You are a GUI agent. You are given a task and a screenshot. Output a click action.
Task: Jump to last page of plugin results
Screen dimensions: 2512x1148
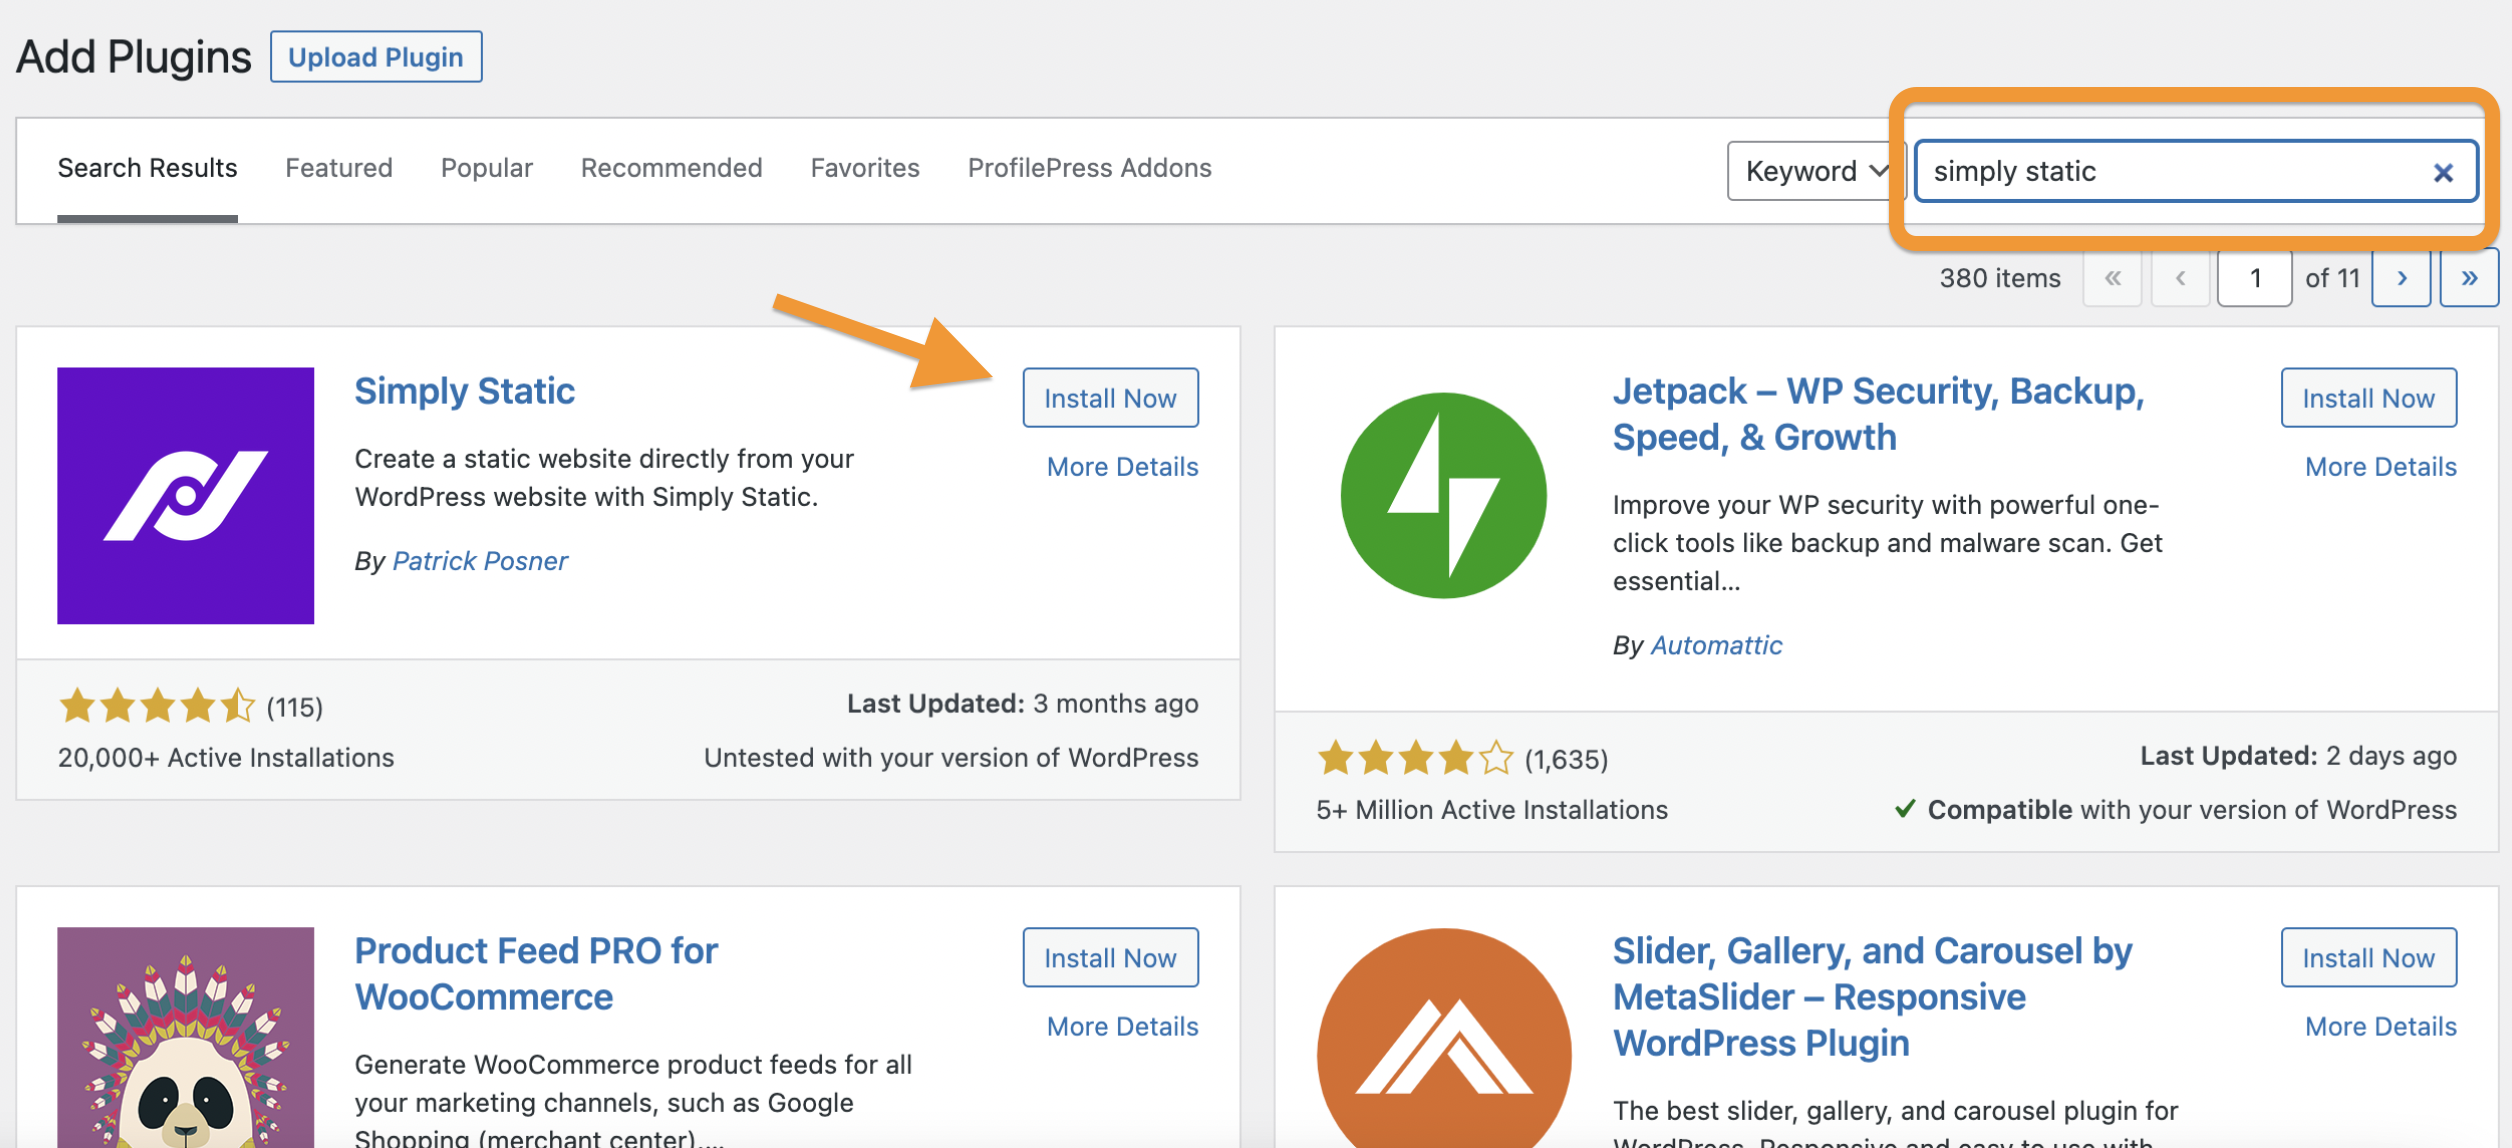click(2469, 278)
